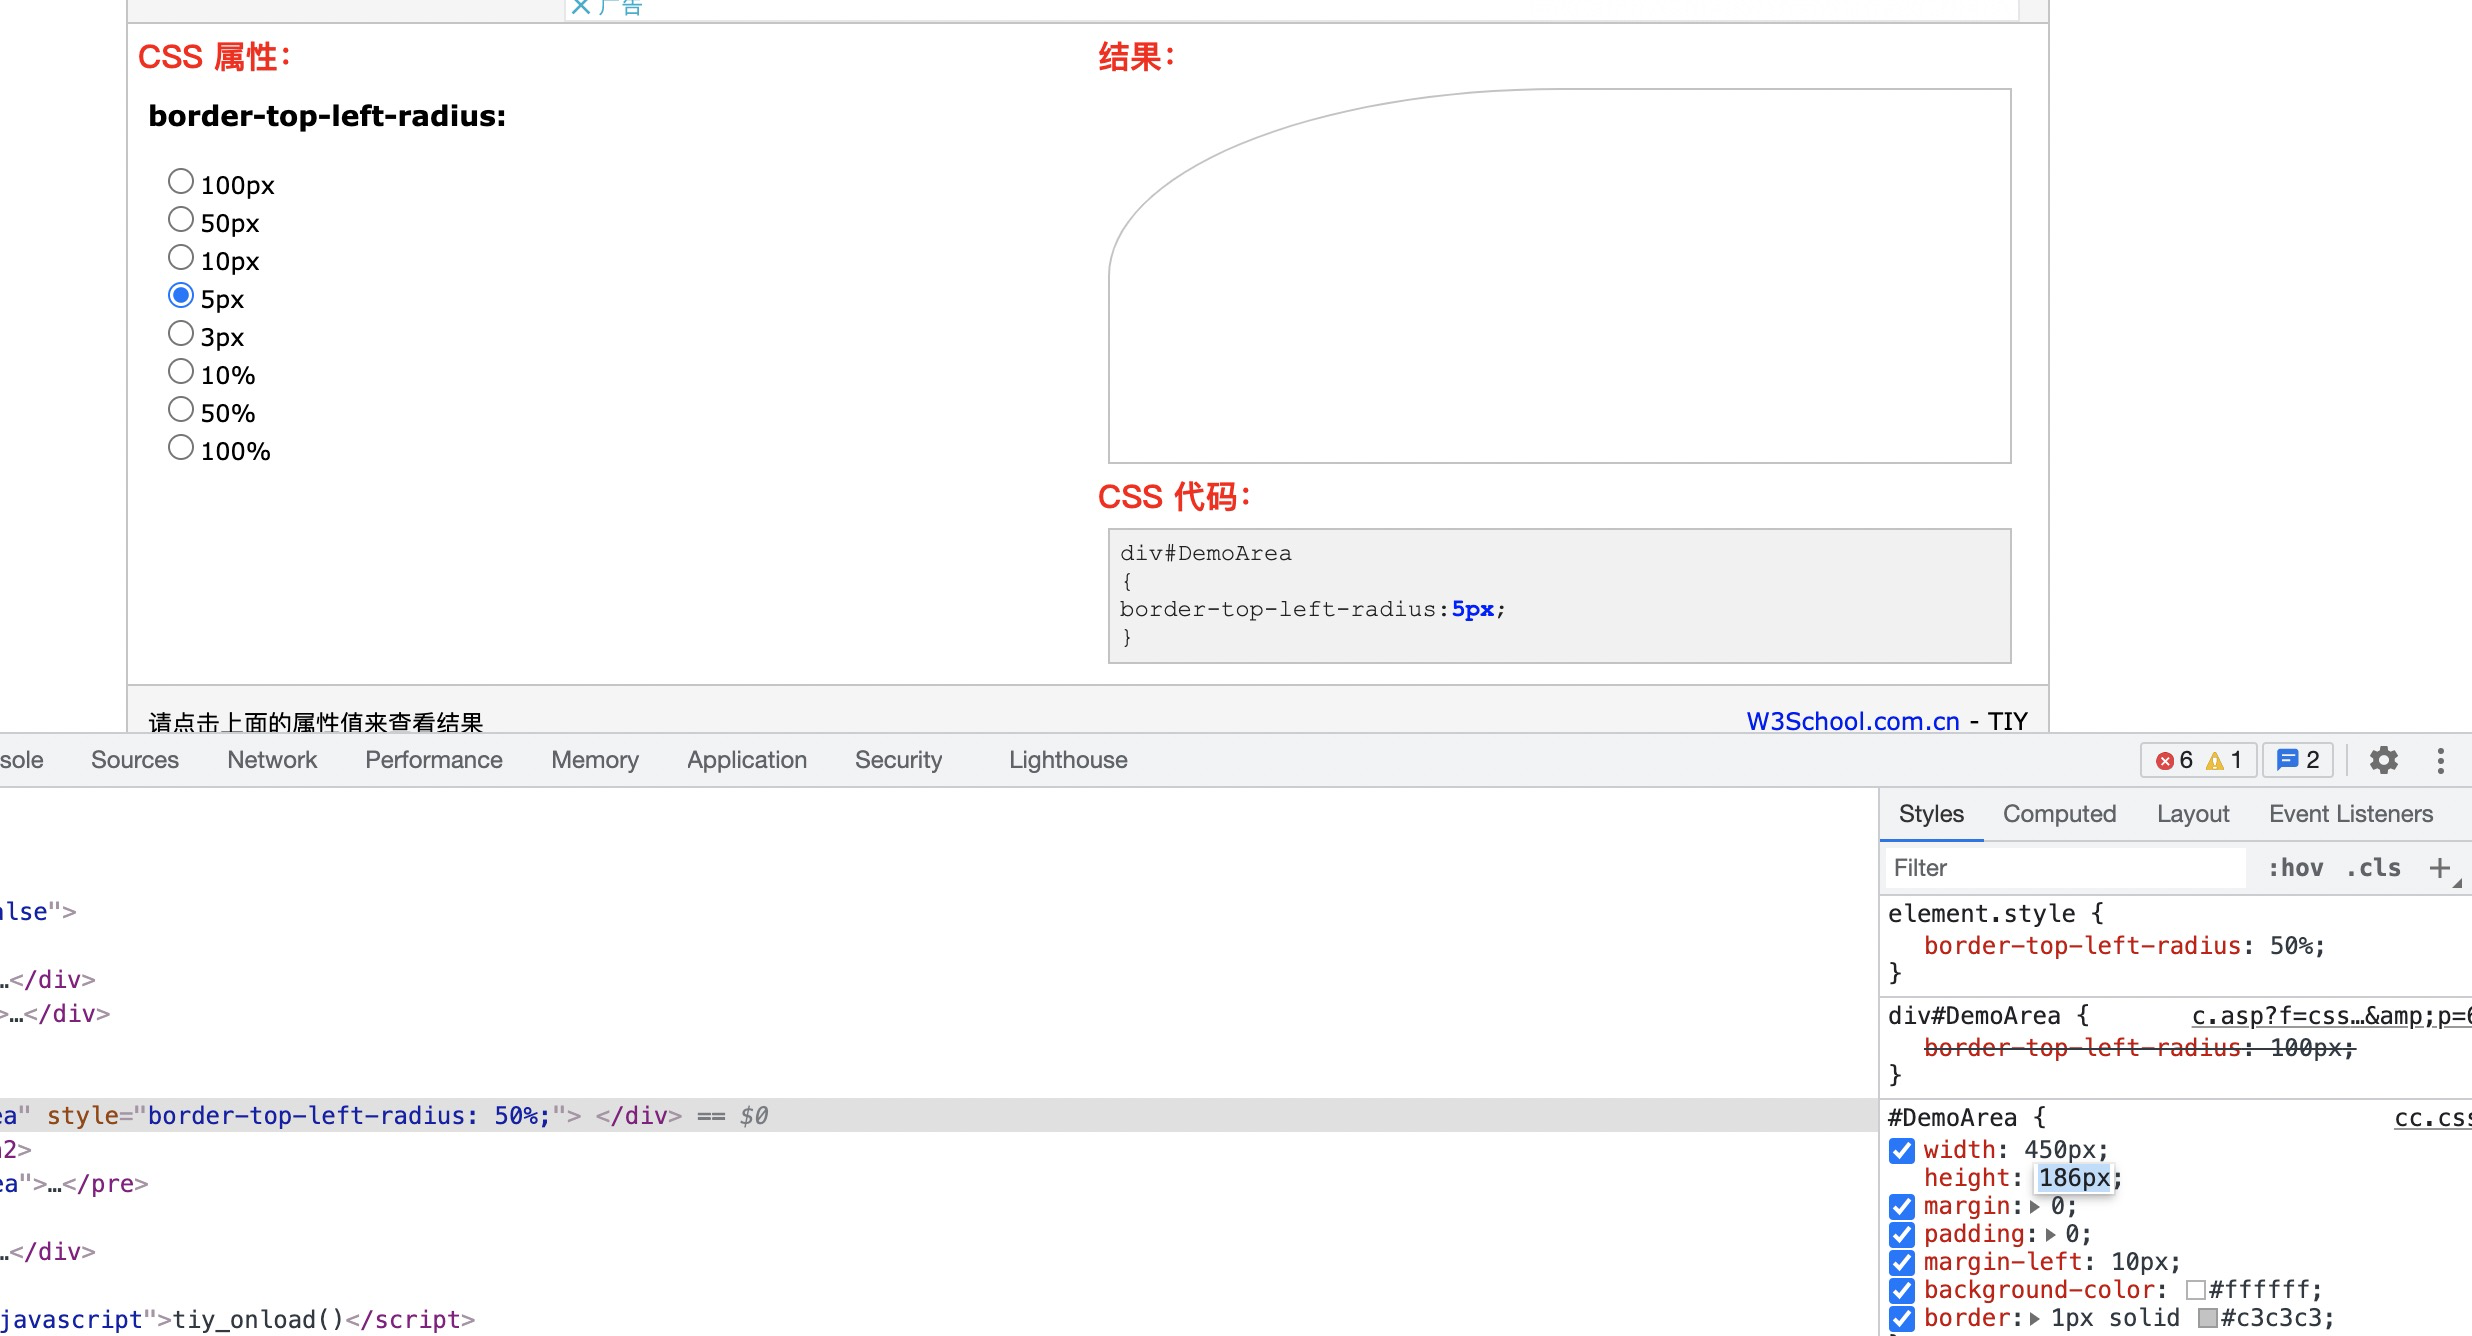Viewport: 2472px width, 1336px height.
Task: Open the Network panel tab
Action: pos(272,760)
